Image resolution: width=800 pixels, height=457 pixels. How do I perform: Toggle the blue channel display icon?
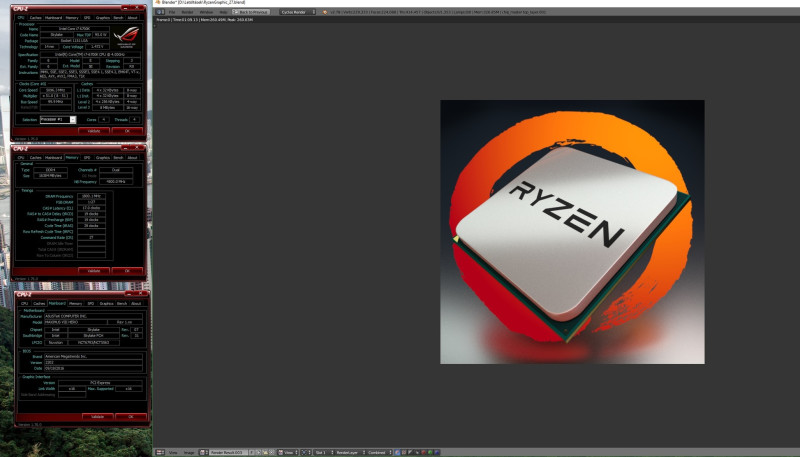click(x=436, y=452)
